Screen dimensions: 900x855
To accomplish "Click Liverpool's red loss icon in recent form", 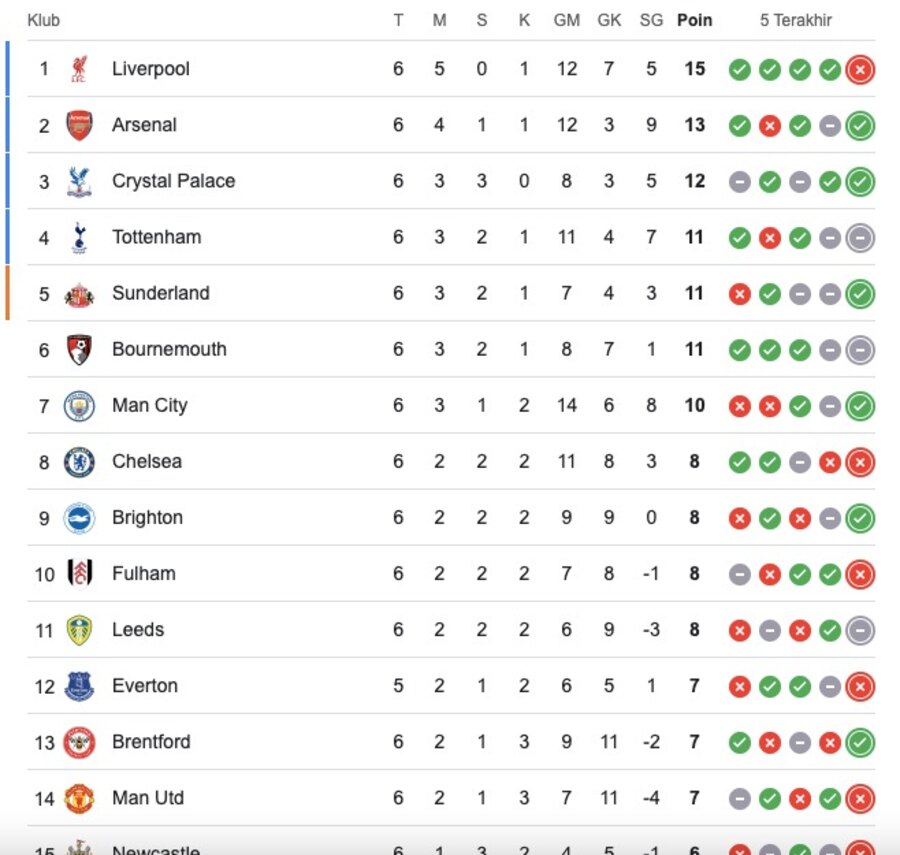I will point(859,70).
